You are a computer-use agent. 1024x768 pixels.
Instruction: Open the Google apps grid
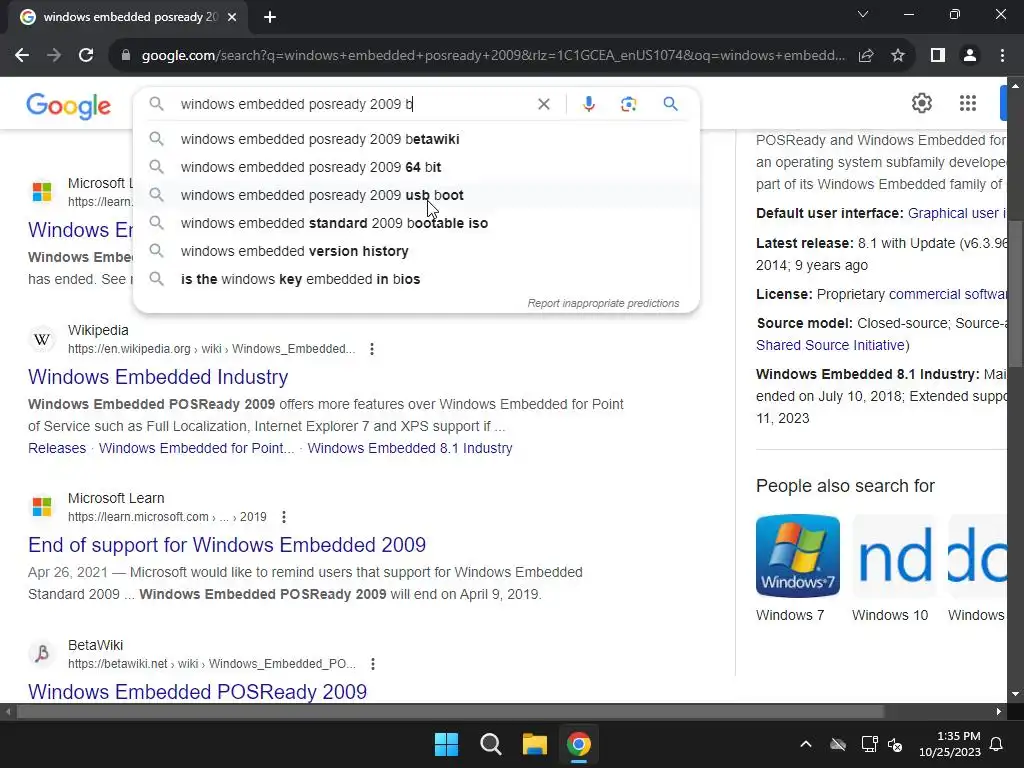tap(968, 103)
